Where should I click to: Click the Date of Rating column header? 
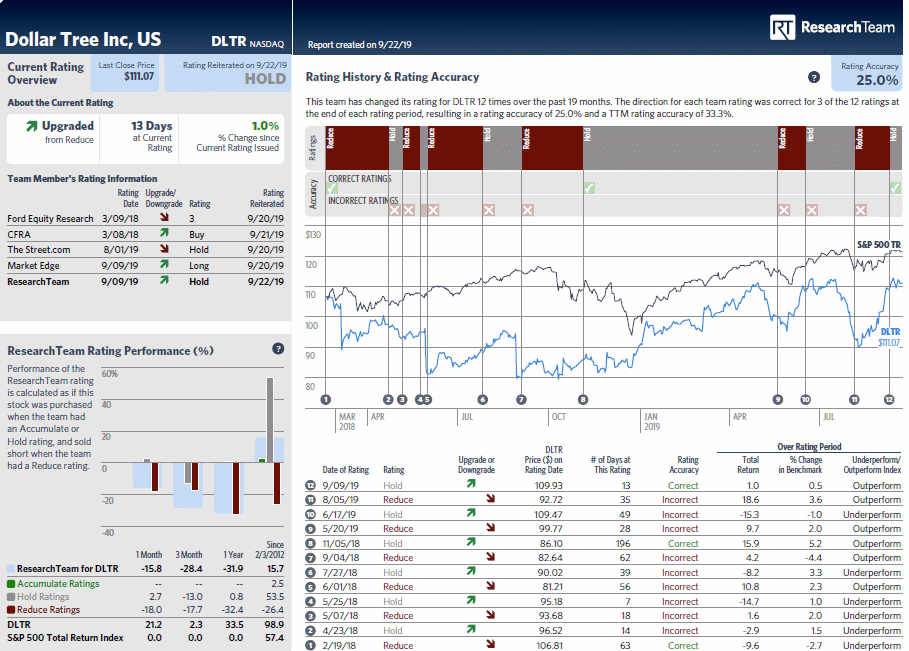pos(346,470)
